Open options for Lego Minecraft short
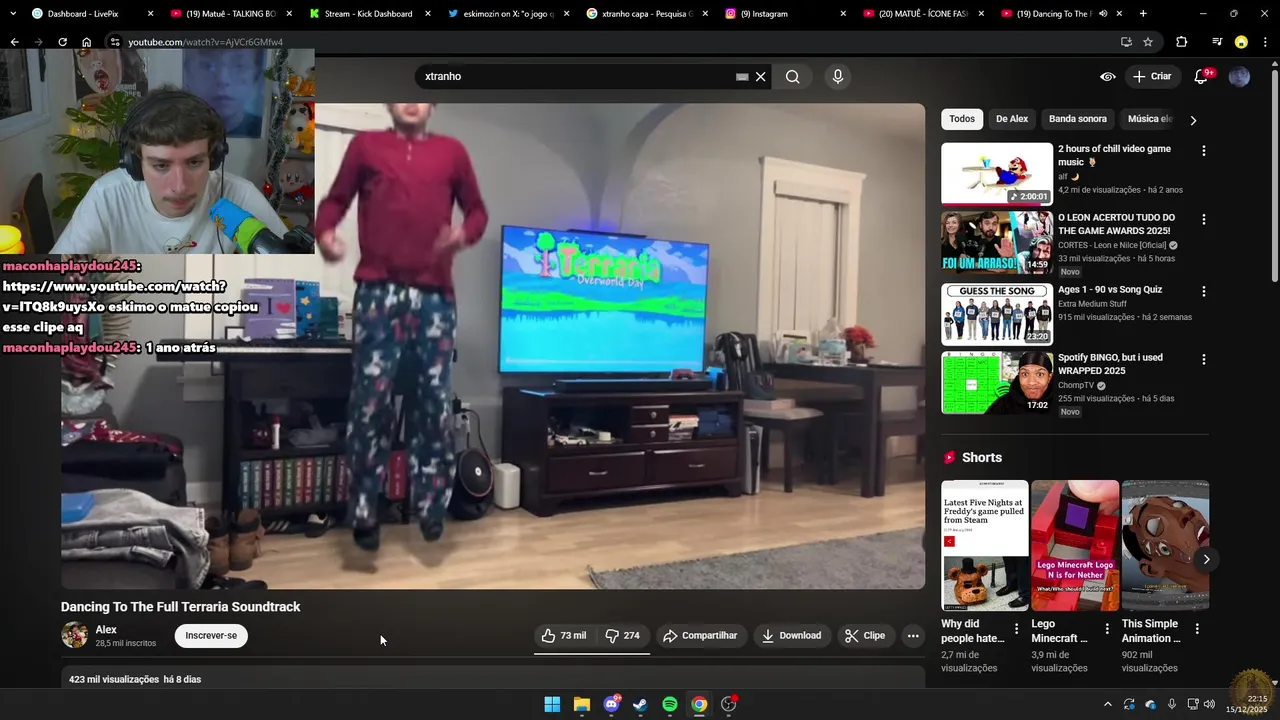Viewport: 1280px width, 720px height. (x=1106, y=629)
